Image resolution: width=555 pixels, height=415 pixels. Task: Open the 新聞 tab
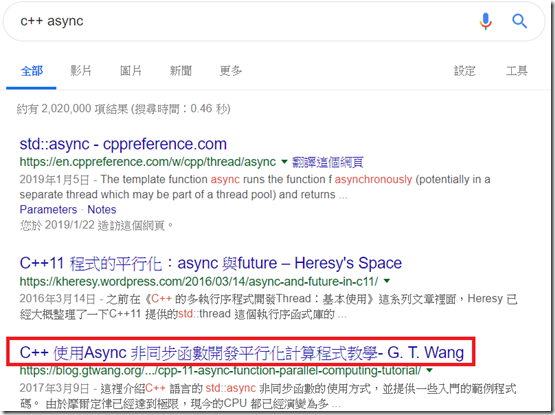point(181,71)
